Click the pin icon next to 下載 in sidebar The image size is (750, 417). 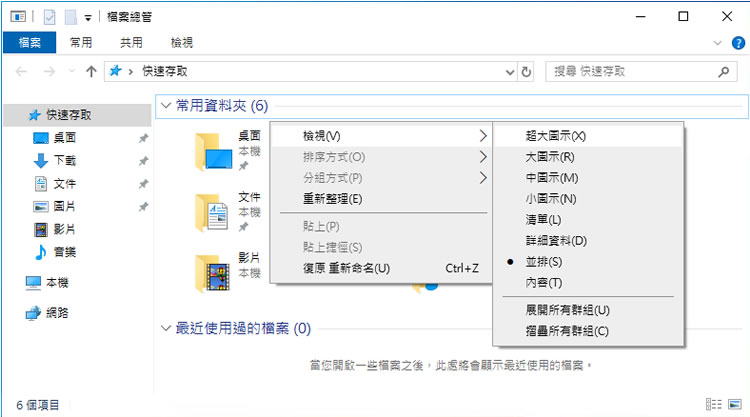click(x=143, y=161)
